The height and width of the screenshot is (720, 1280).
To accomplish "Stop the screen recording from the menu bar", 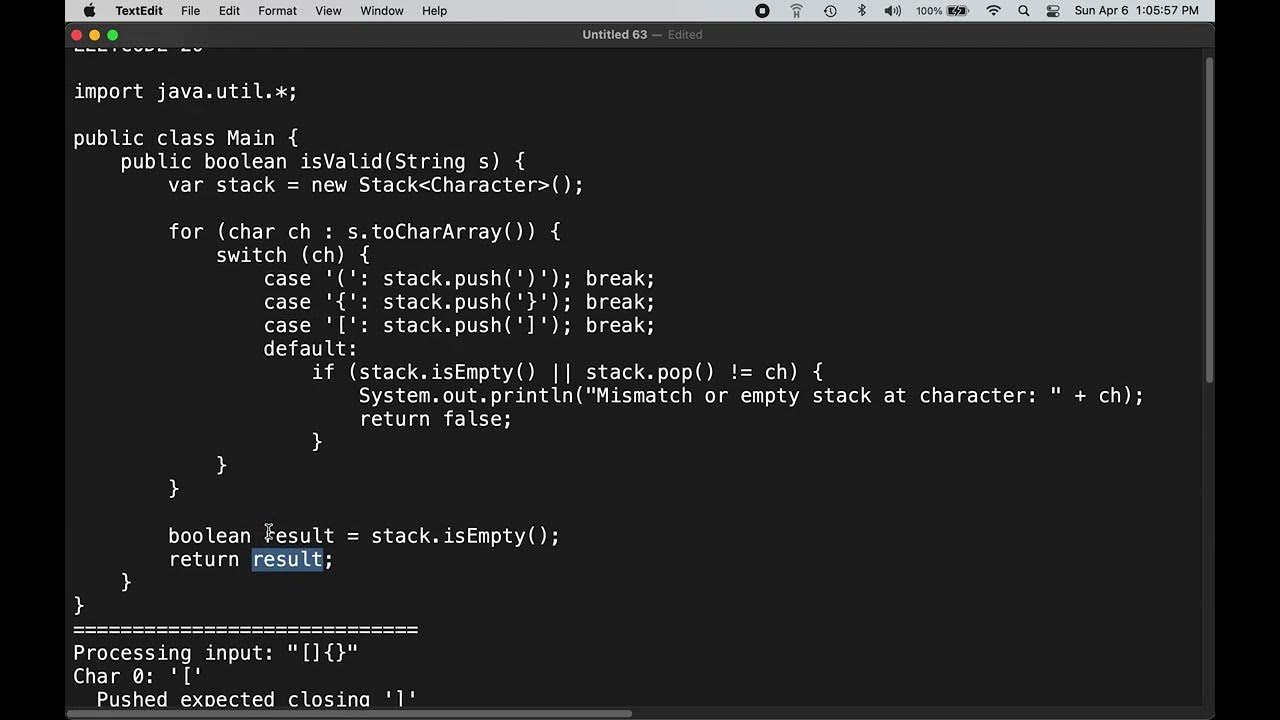I will [761, 11].
